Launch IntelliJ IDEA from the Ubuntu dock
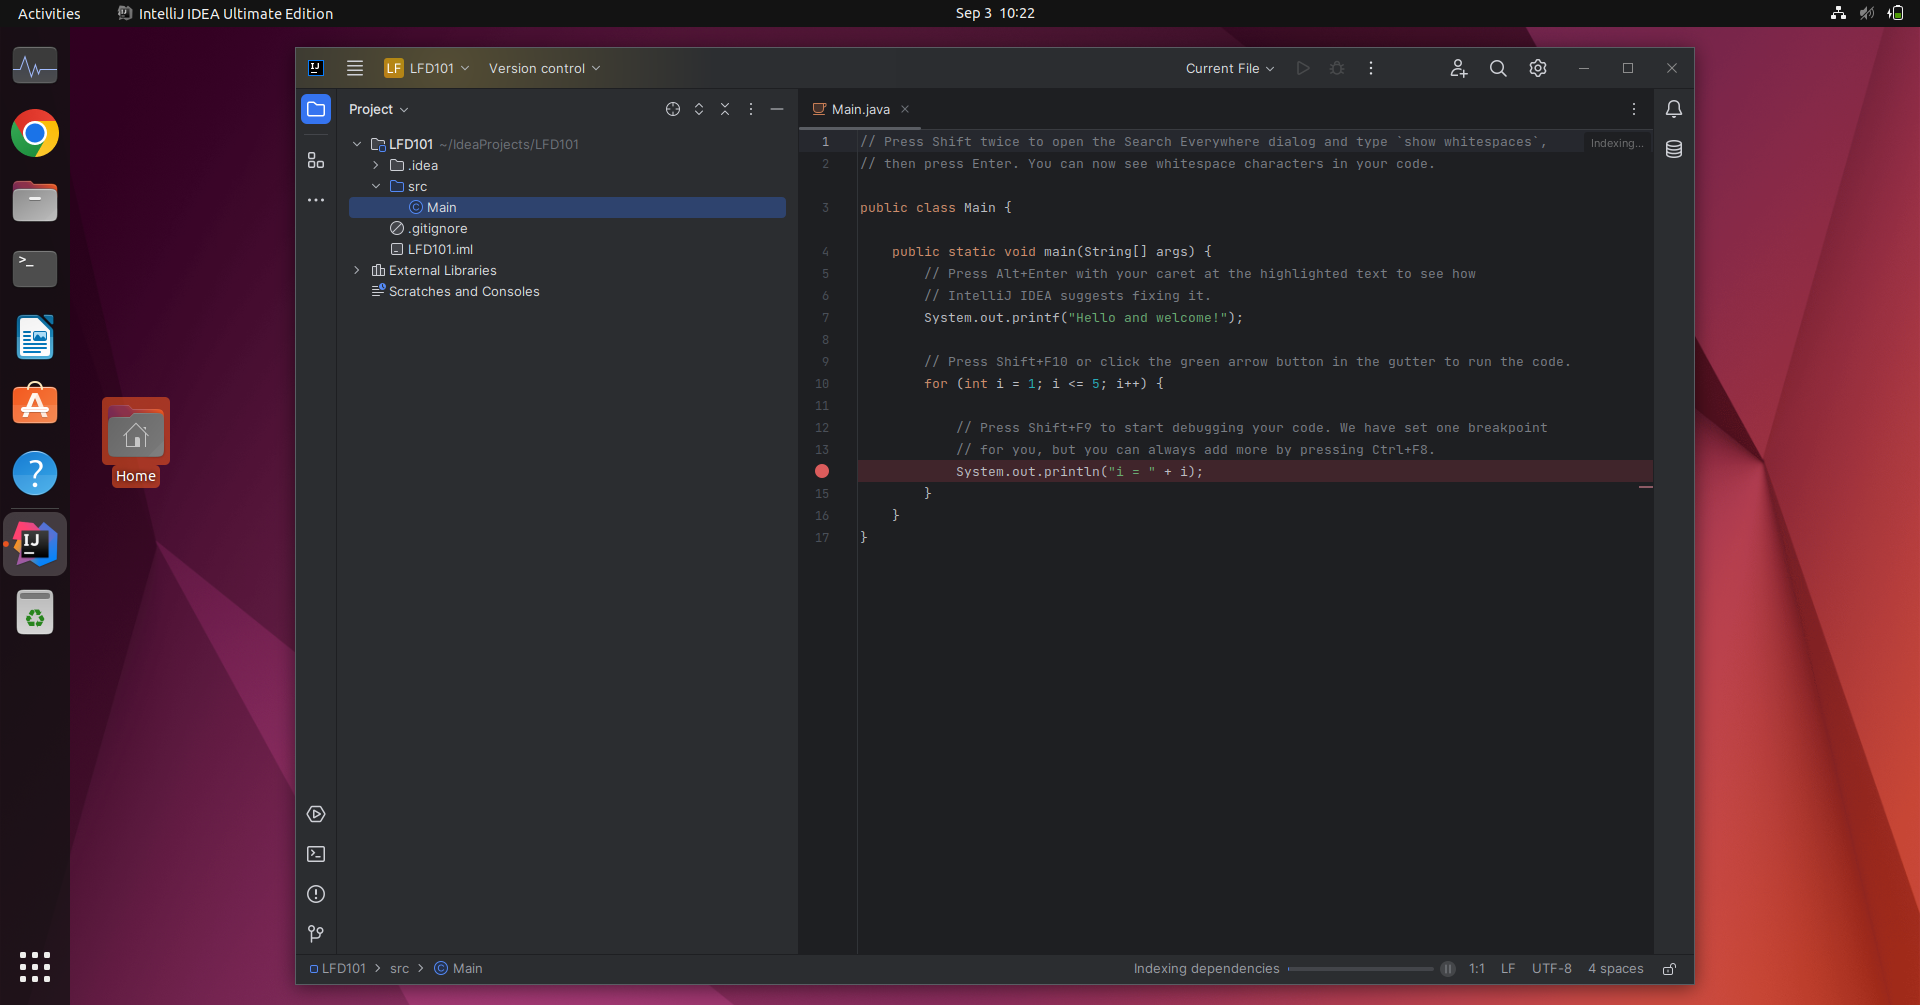Screen dimensions: 1920x1005 pyautogui.click(x=35, y=543)
